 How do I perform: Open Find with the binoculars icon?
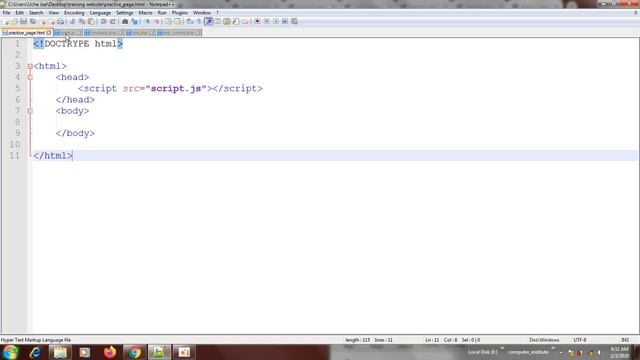[125, 21]
